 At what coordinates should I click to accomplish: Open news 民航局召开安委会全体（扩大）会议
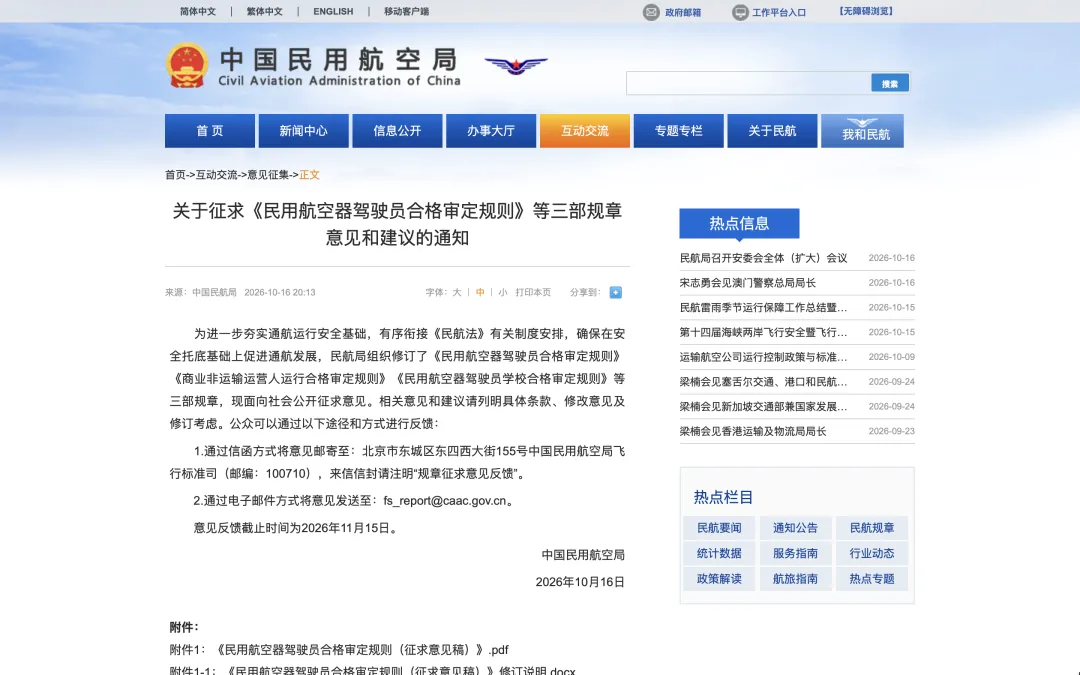coord(763,258)
